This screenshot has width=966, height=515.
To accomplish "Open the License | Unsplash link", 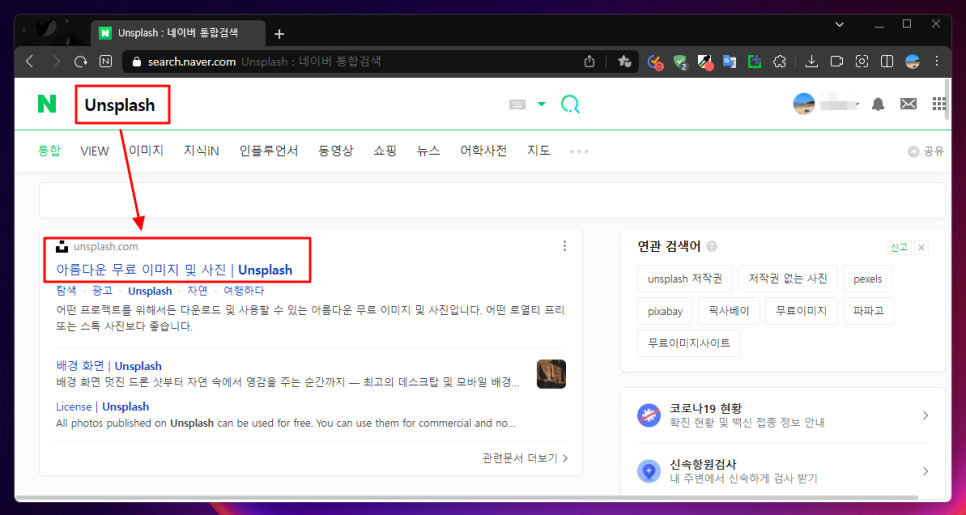I will 102,407.
